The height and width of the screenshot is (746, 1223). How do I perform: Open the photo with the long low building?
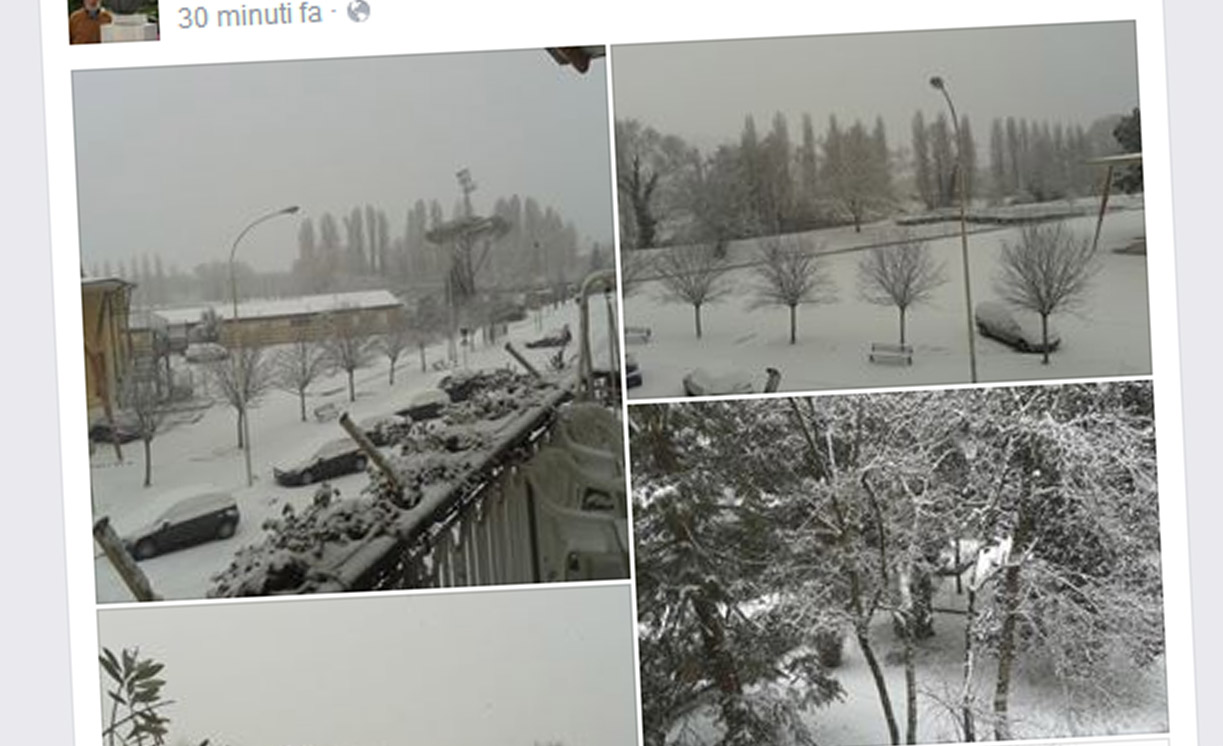pyautogui.click(x=350, y=325)
